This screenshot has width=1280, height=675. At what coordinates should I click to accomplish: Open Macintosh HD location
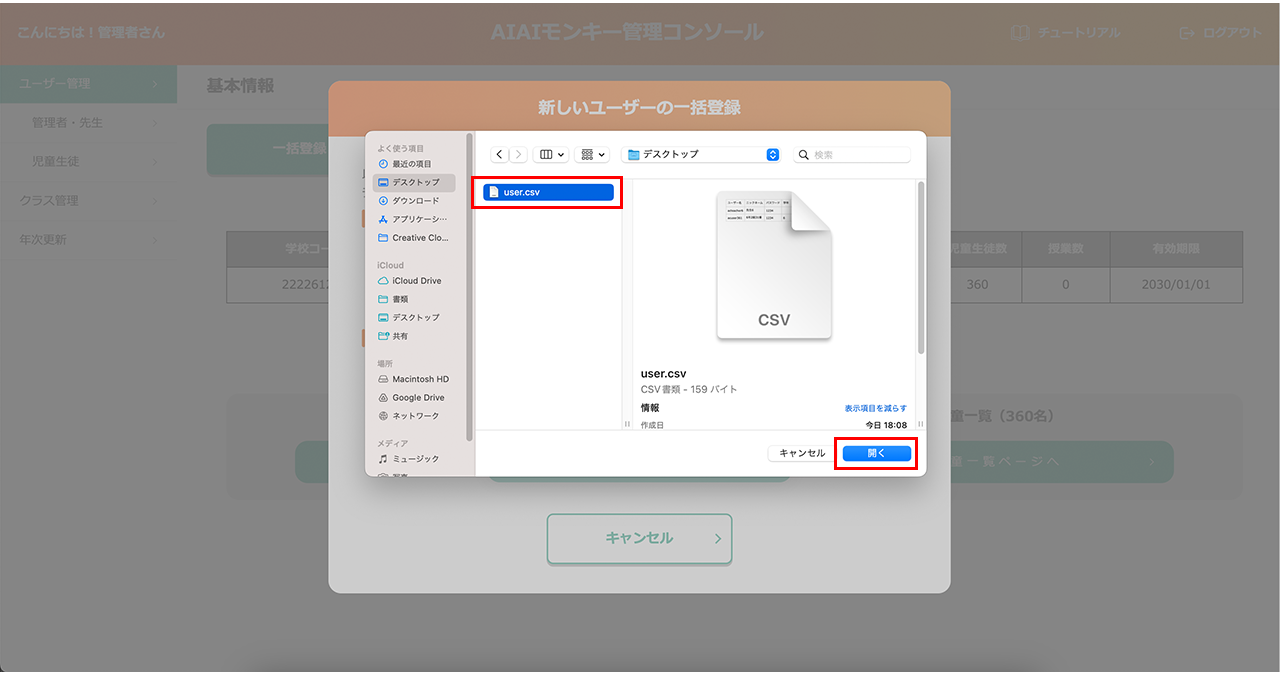pos(420,380)
